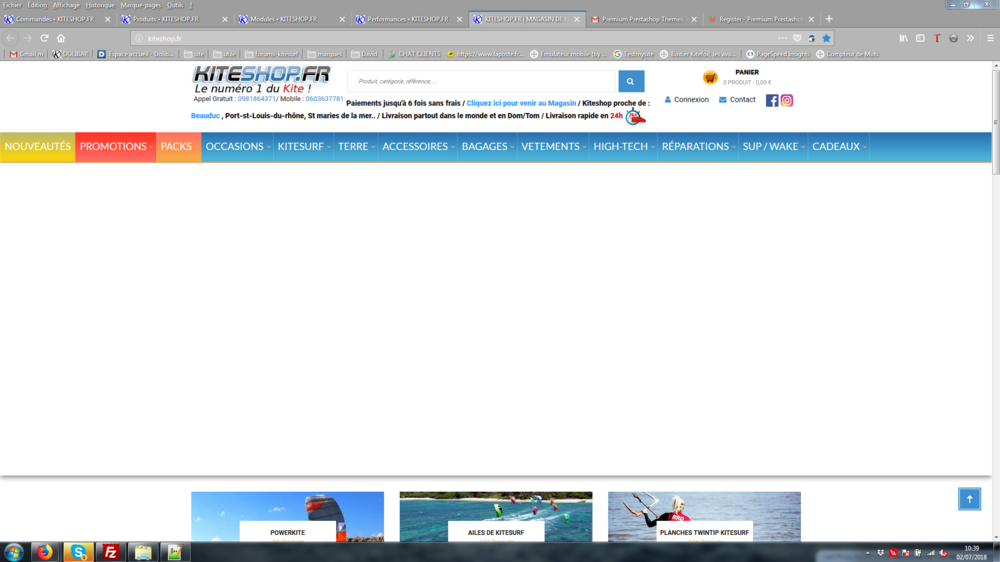Go to the browser home icon
Viewport: 1000px width, 562px height.
(x=61, y=38)
